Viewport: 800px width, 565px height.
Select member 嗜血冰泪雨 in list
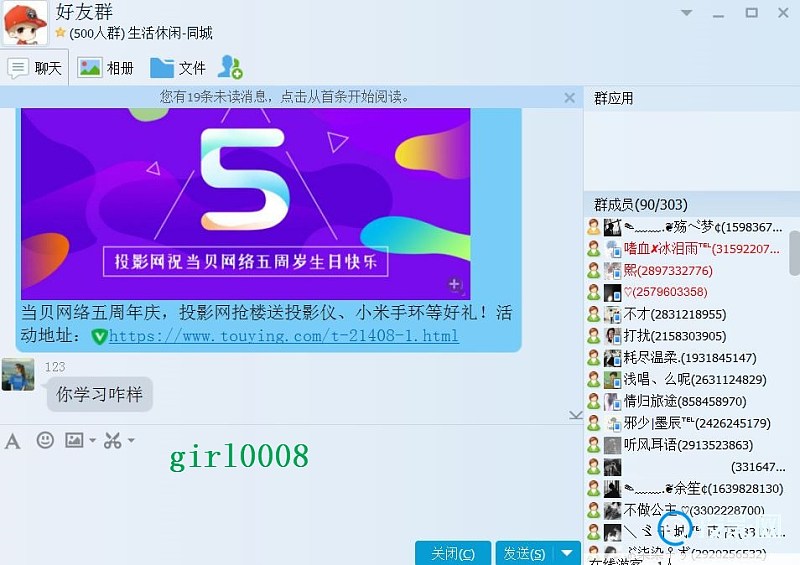688,249
